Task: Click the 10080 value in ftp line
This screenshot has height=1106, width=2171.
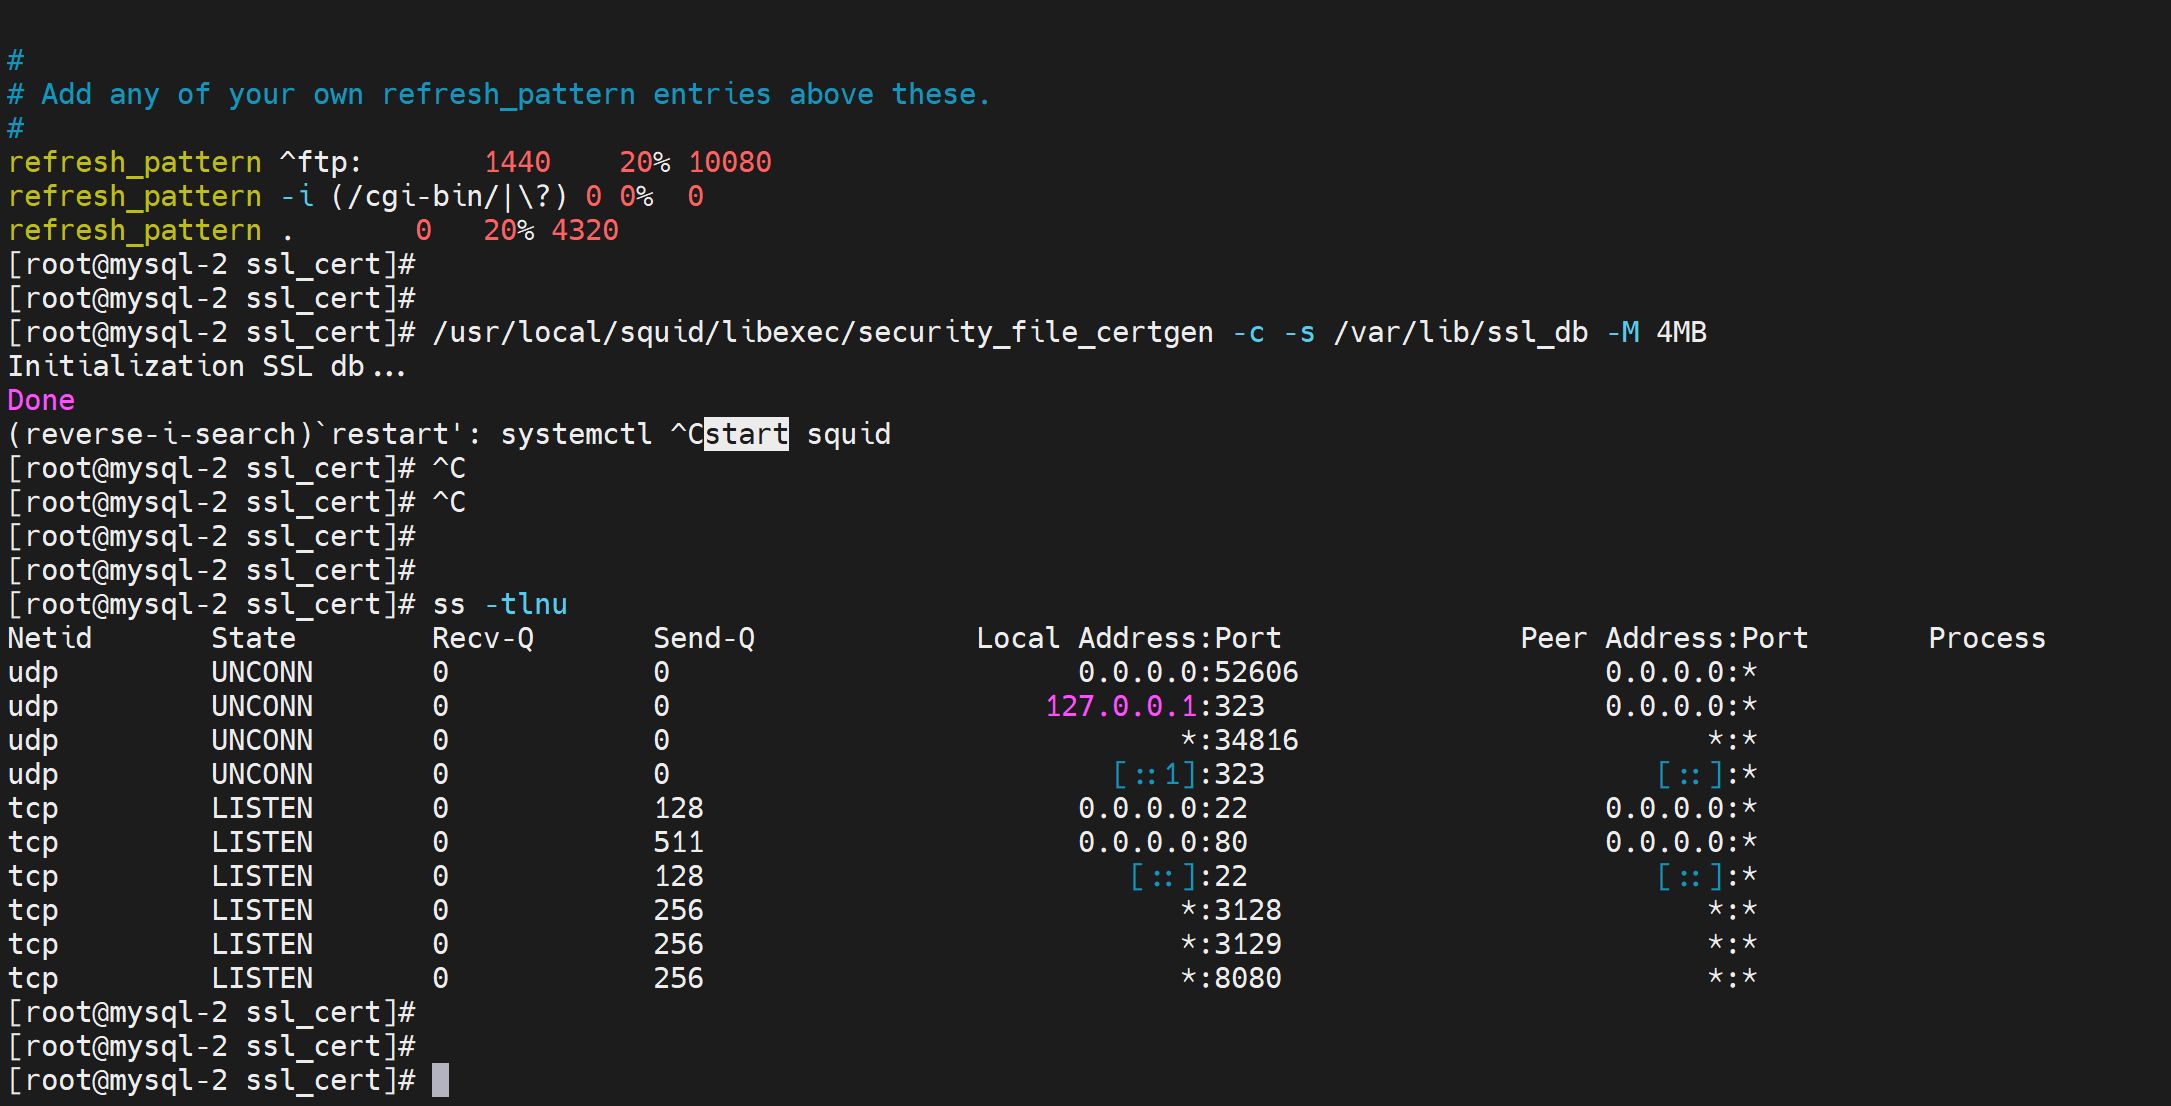Action: [730, 162]
